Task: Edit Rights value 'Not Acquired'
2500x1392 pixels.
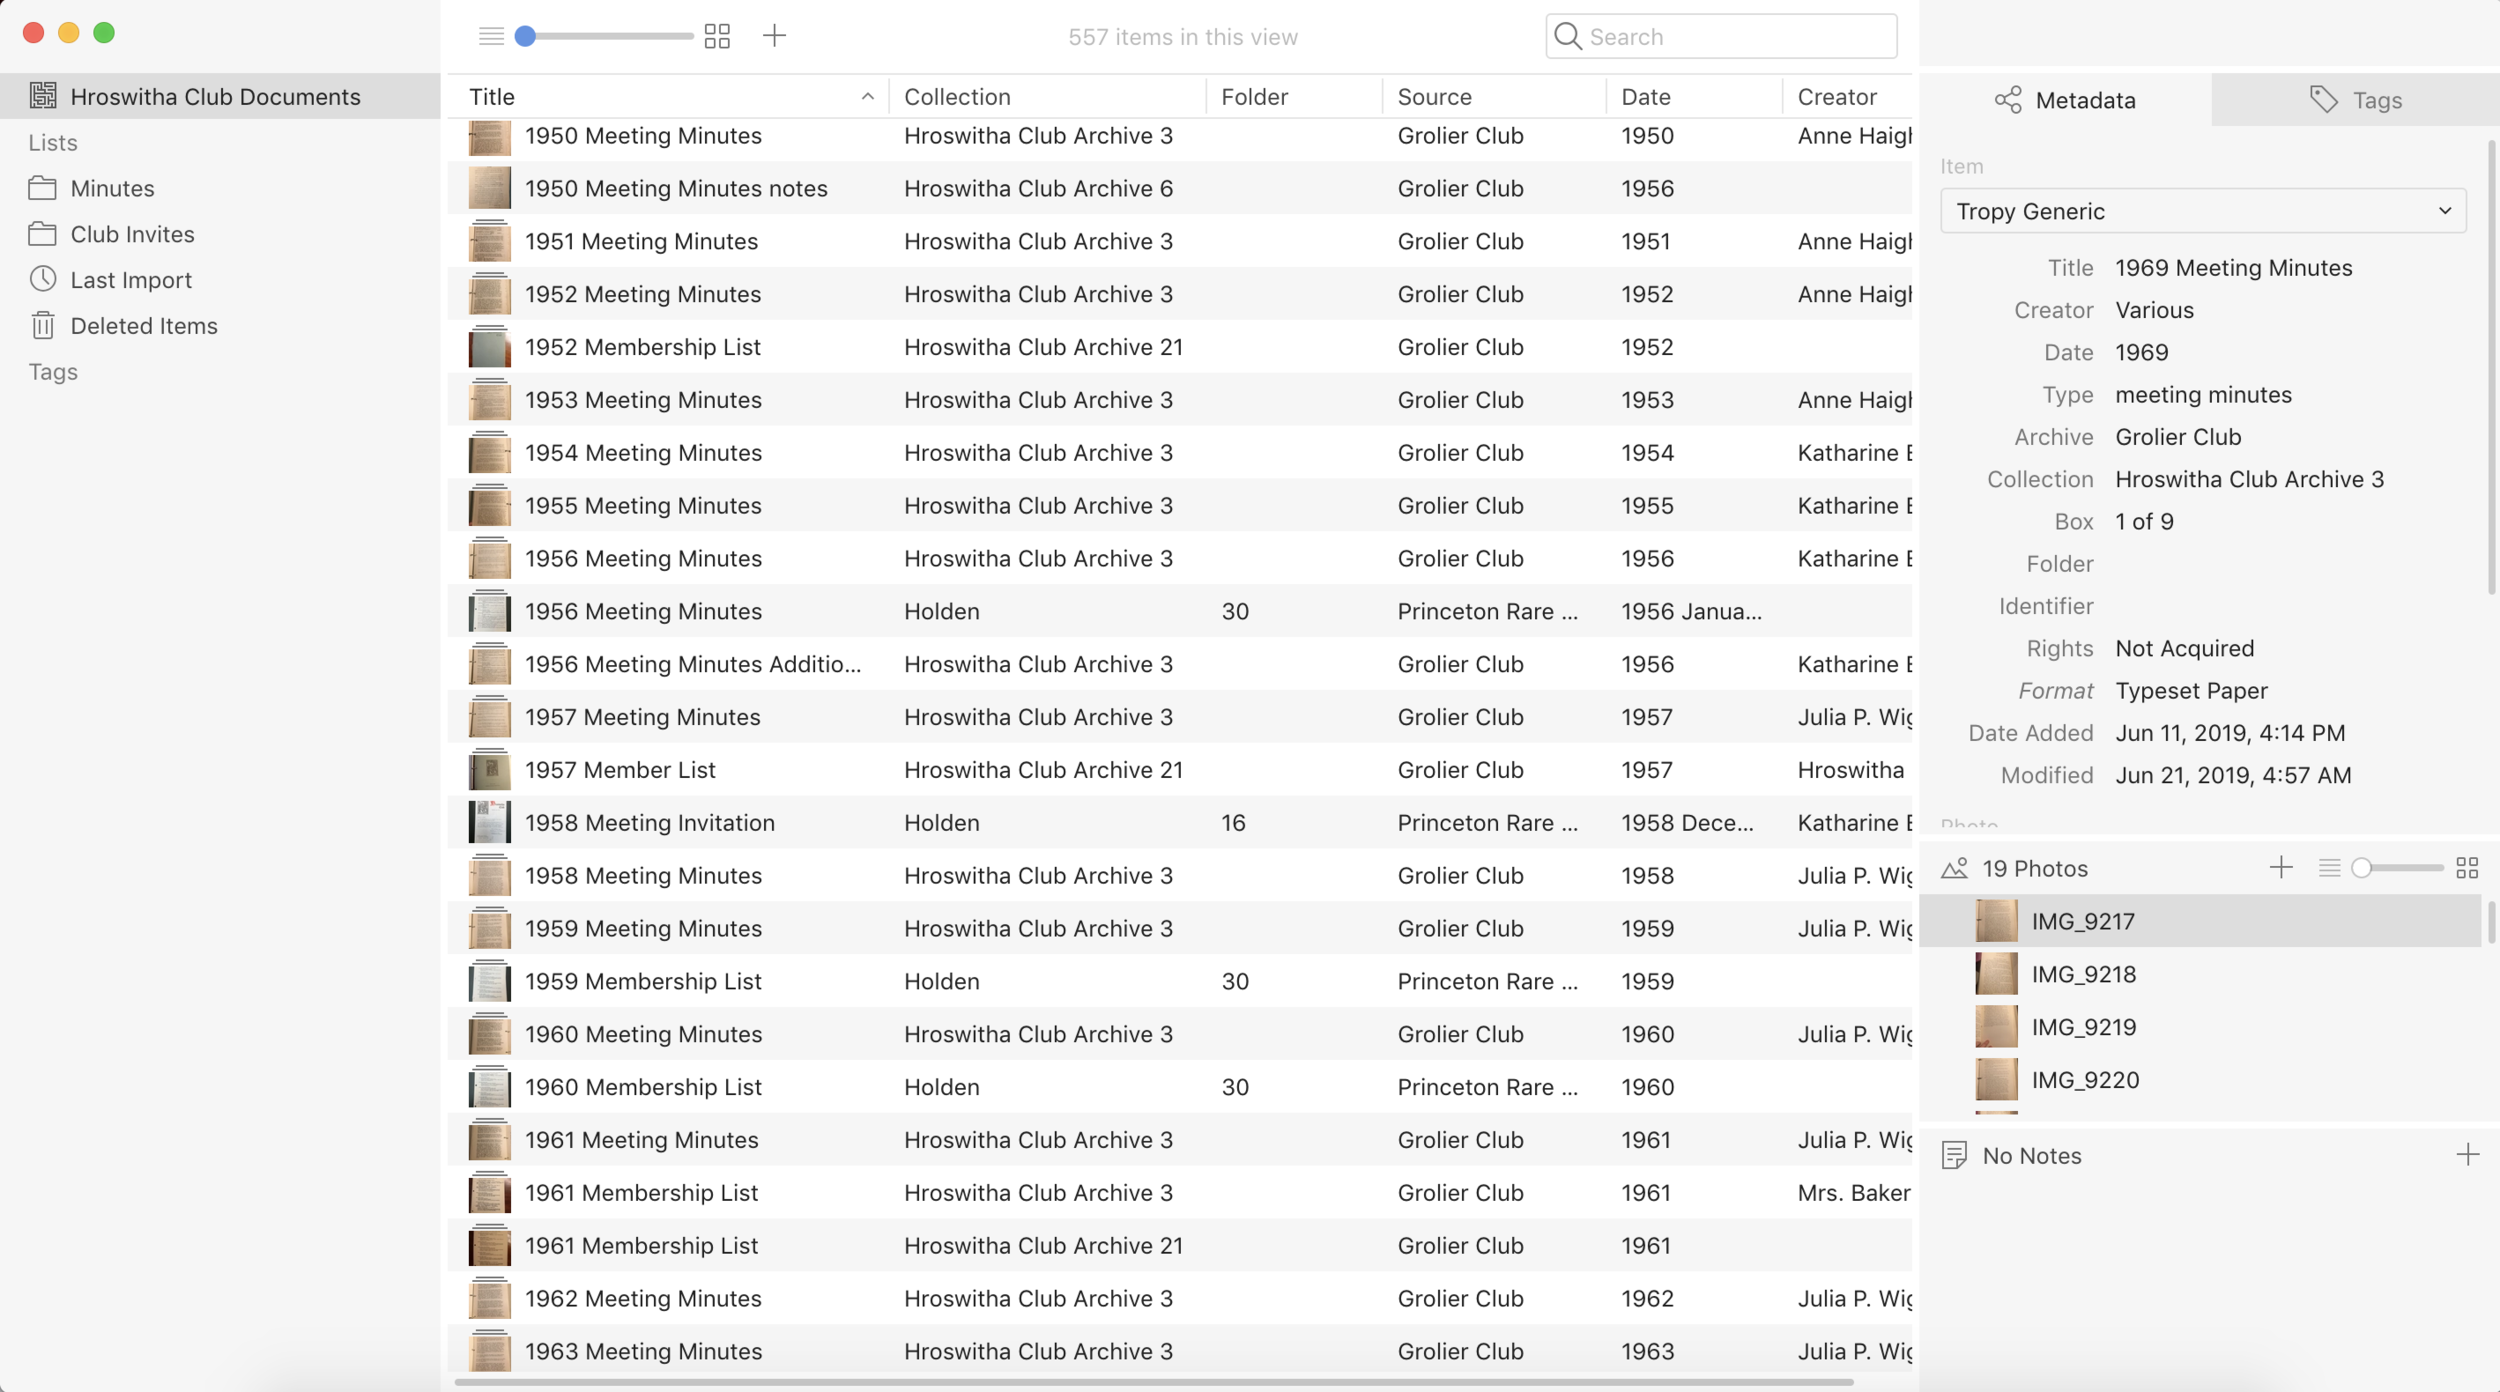Action: 2184,649
